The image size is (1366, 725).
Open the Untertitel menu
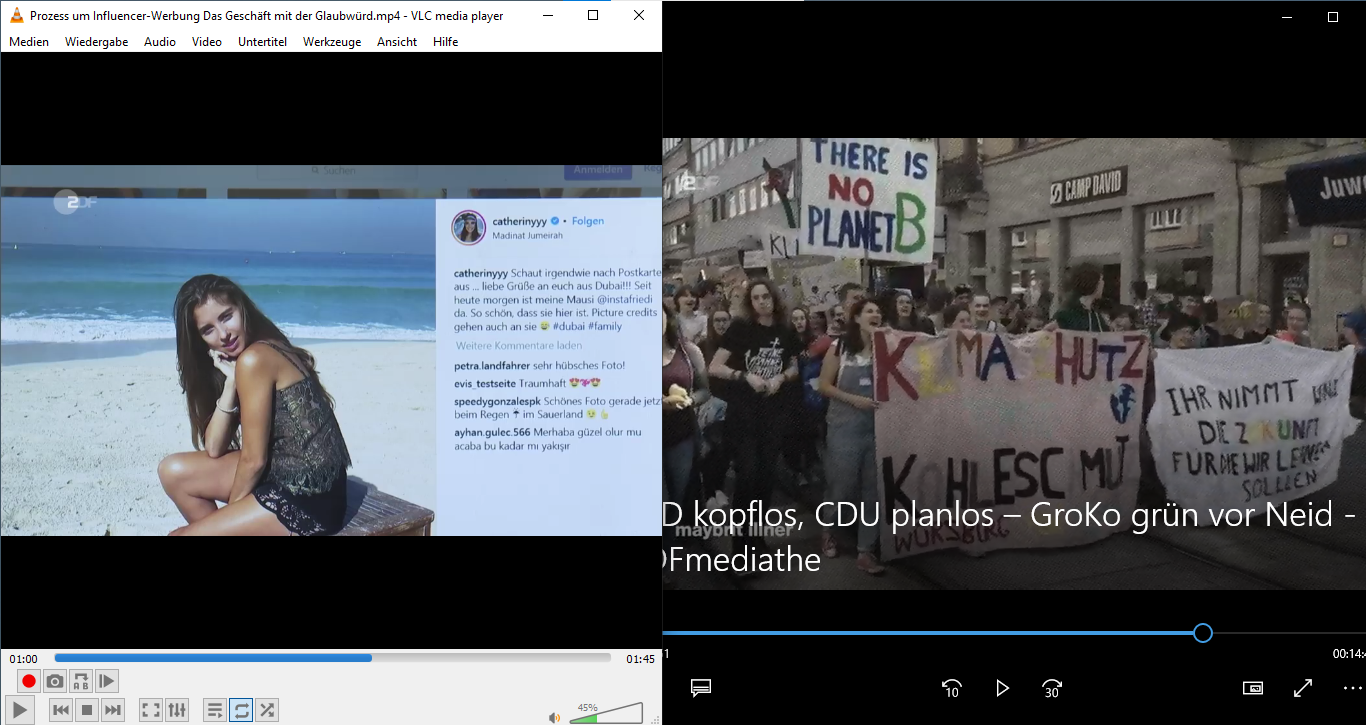pyautogui.click(x=262, y=42)
